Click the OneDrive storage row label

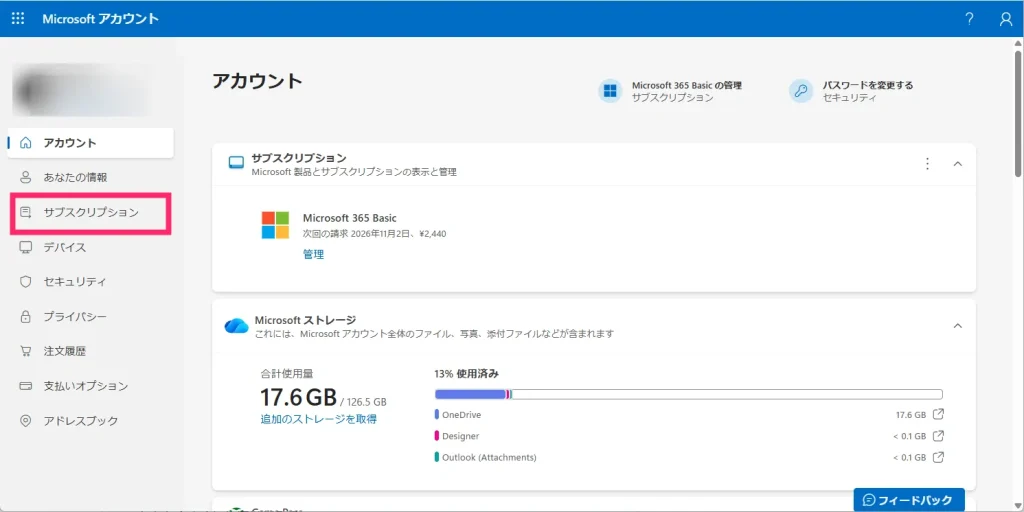coord(462,415)
